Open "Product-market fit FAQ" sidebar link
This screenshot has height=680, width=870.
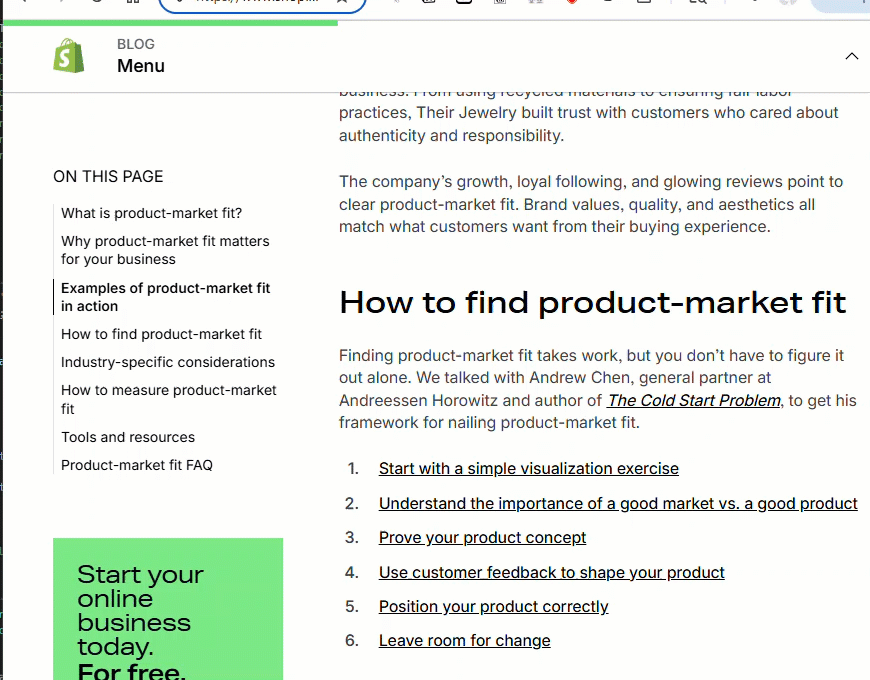pyautogui.click(x=137, y=465)
